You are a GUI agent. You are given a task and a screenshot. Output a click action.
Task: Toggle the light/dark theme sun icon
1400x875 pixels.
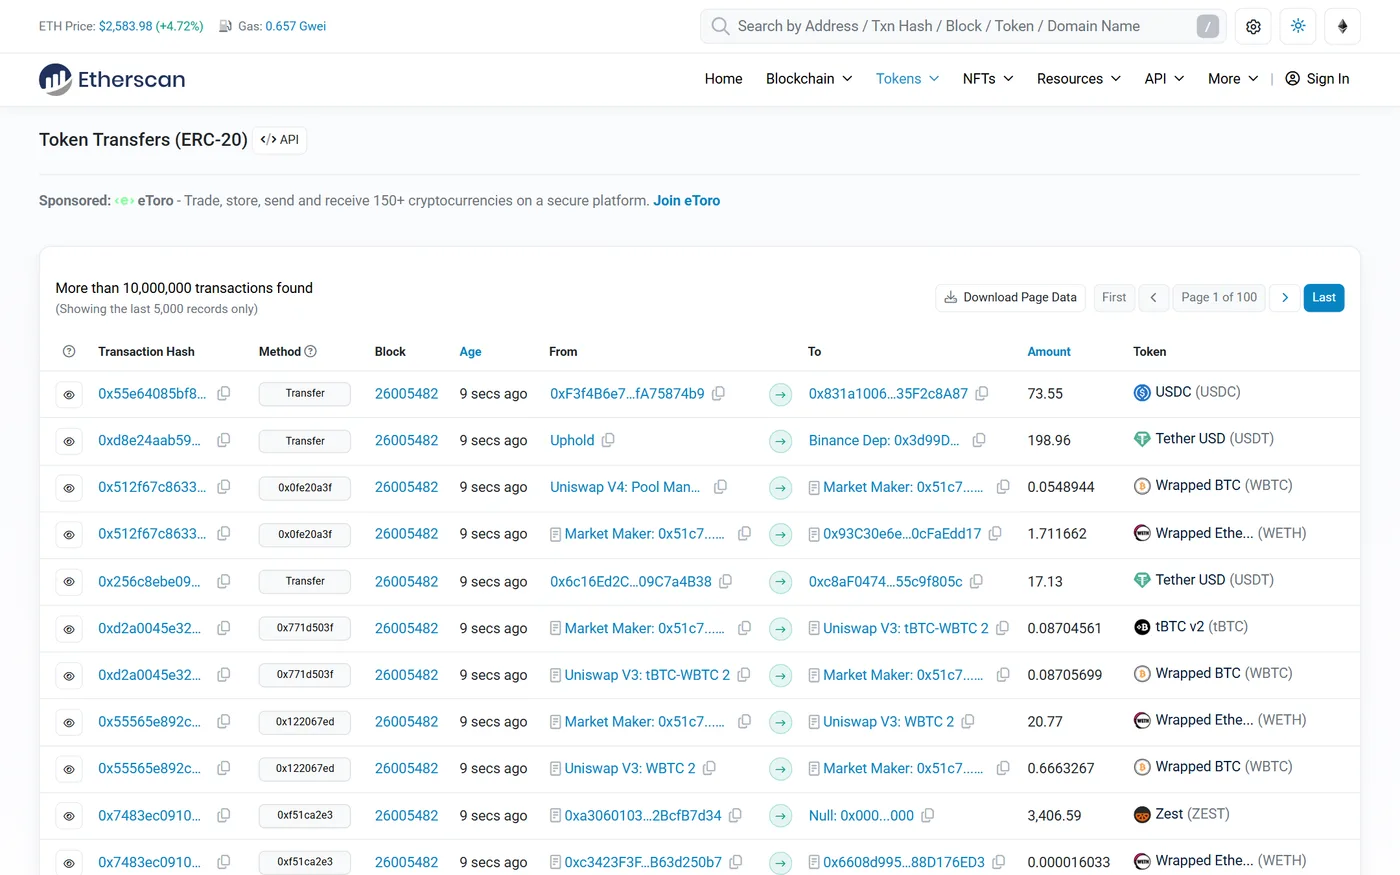tap(1298, 26)
